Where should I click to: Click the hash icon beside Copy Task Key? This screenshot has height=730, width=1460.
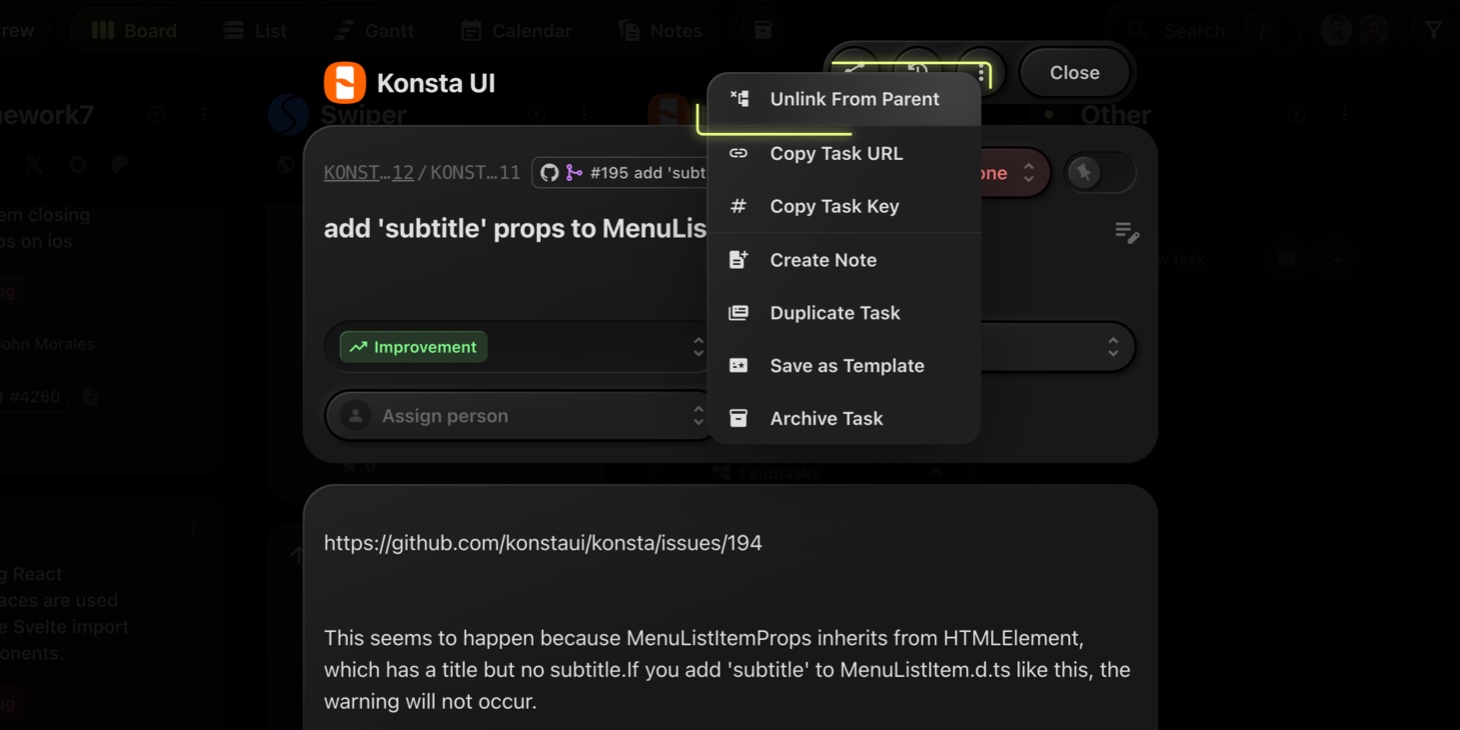click(x=739, y=206)
